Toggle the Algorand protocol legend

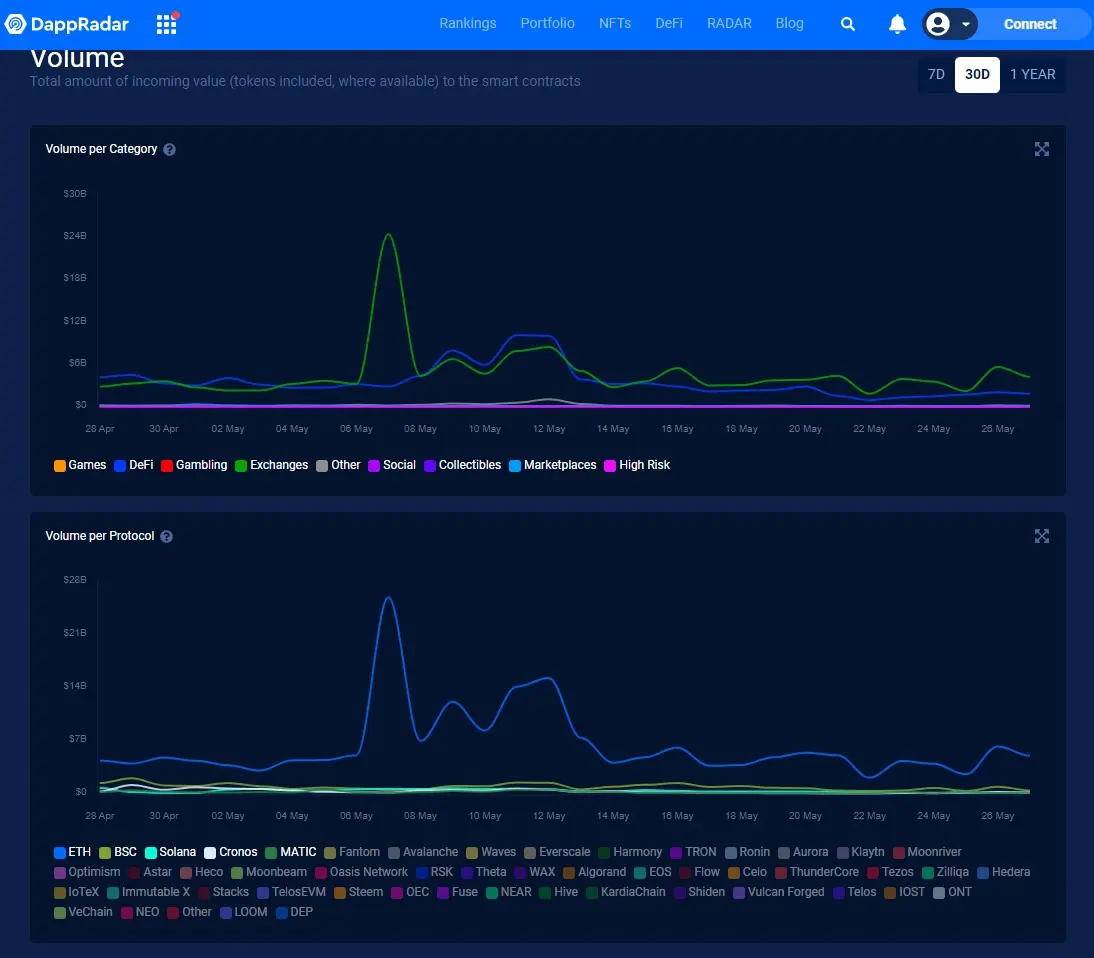[x=594, y=872]
